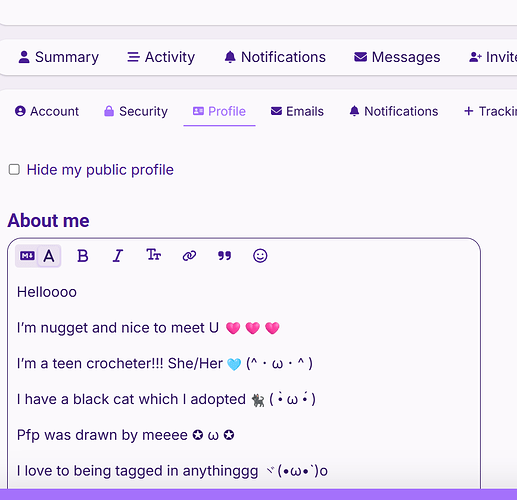Open the top Notifications tab with bell
This screenshot has height=500, width=517.
tap(275, 57)
